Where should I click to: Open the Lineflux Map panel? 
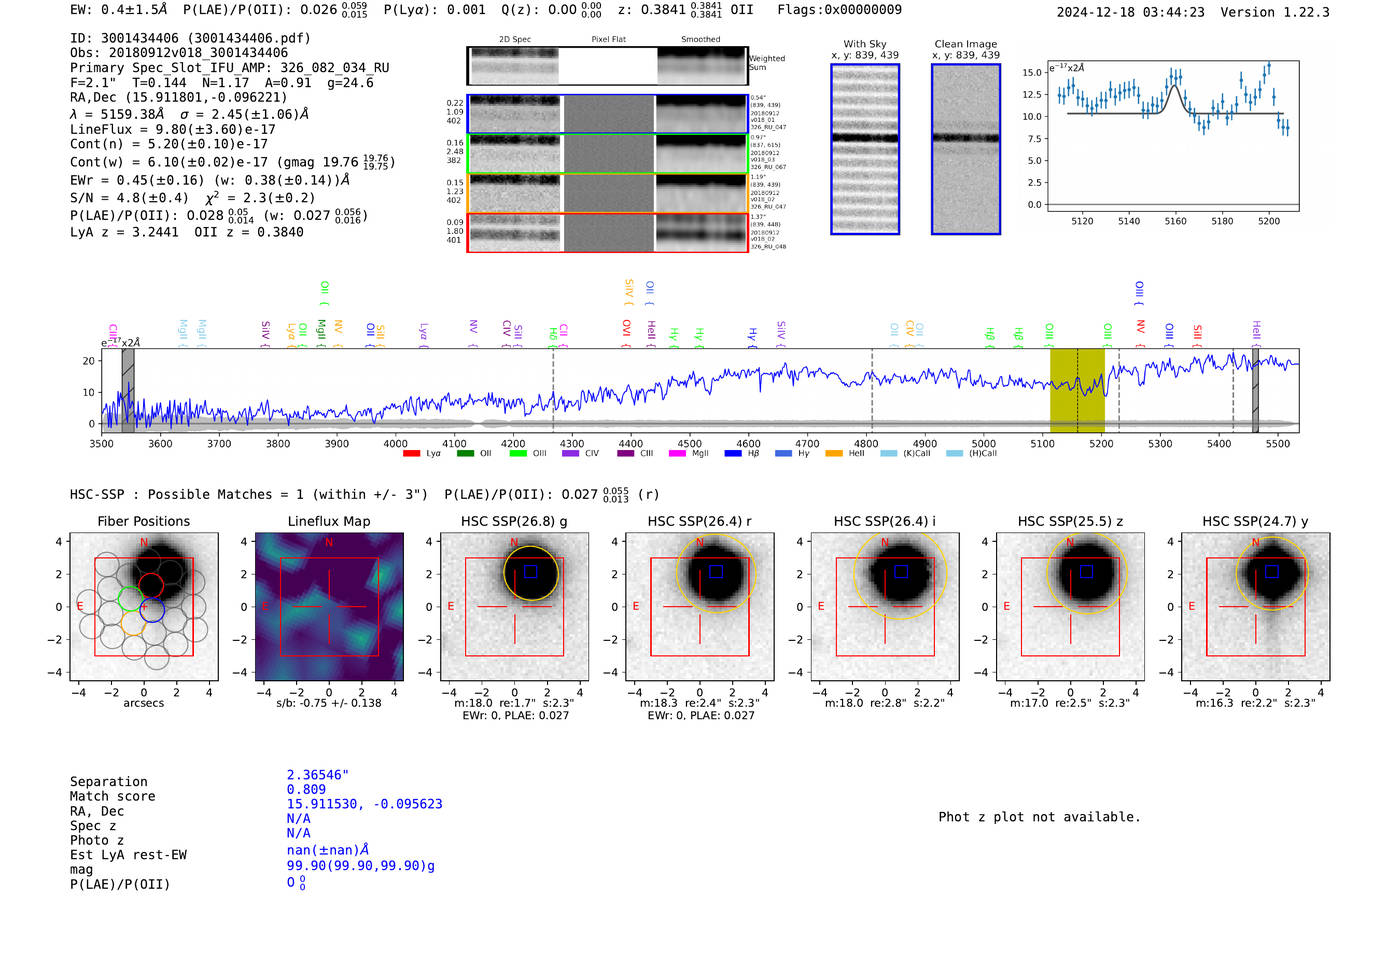tap(329, 606)
